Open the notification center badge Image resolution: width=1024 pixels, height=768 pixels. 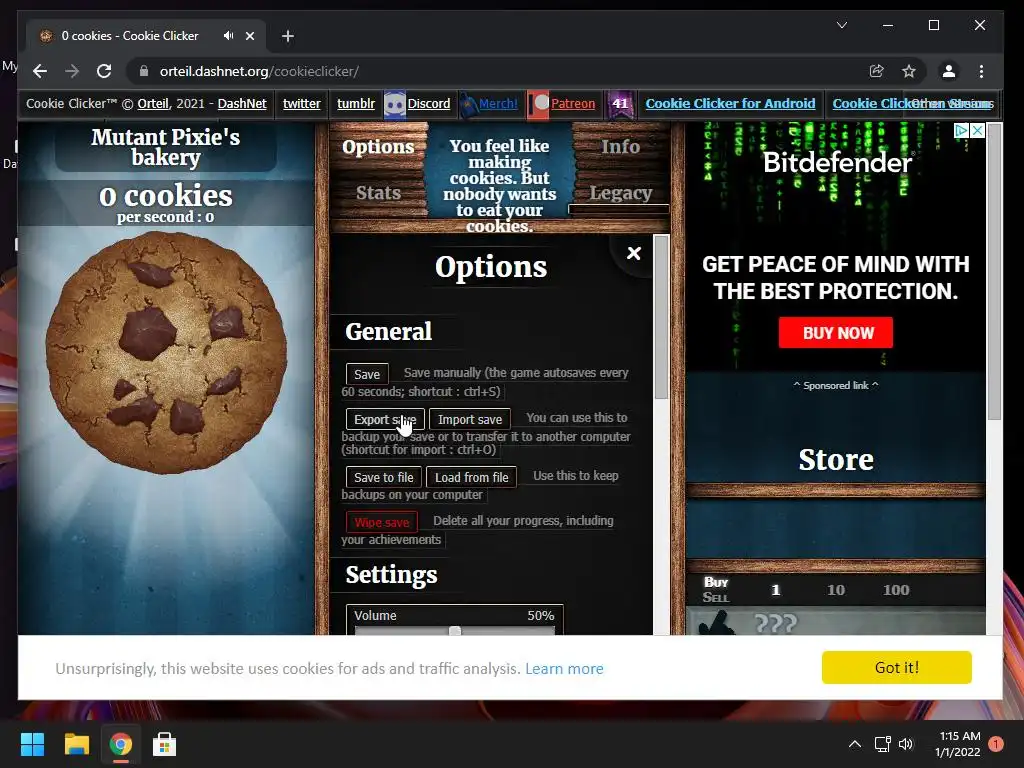click(995, 744)
